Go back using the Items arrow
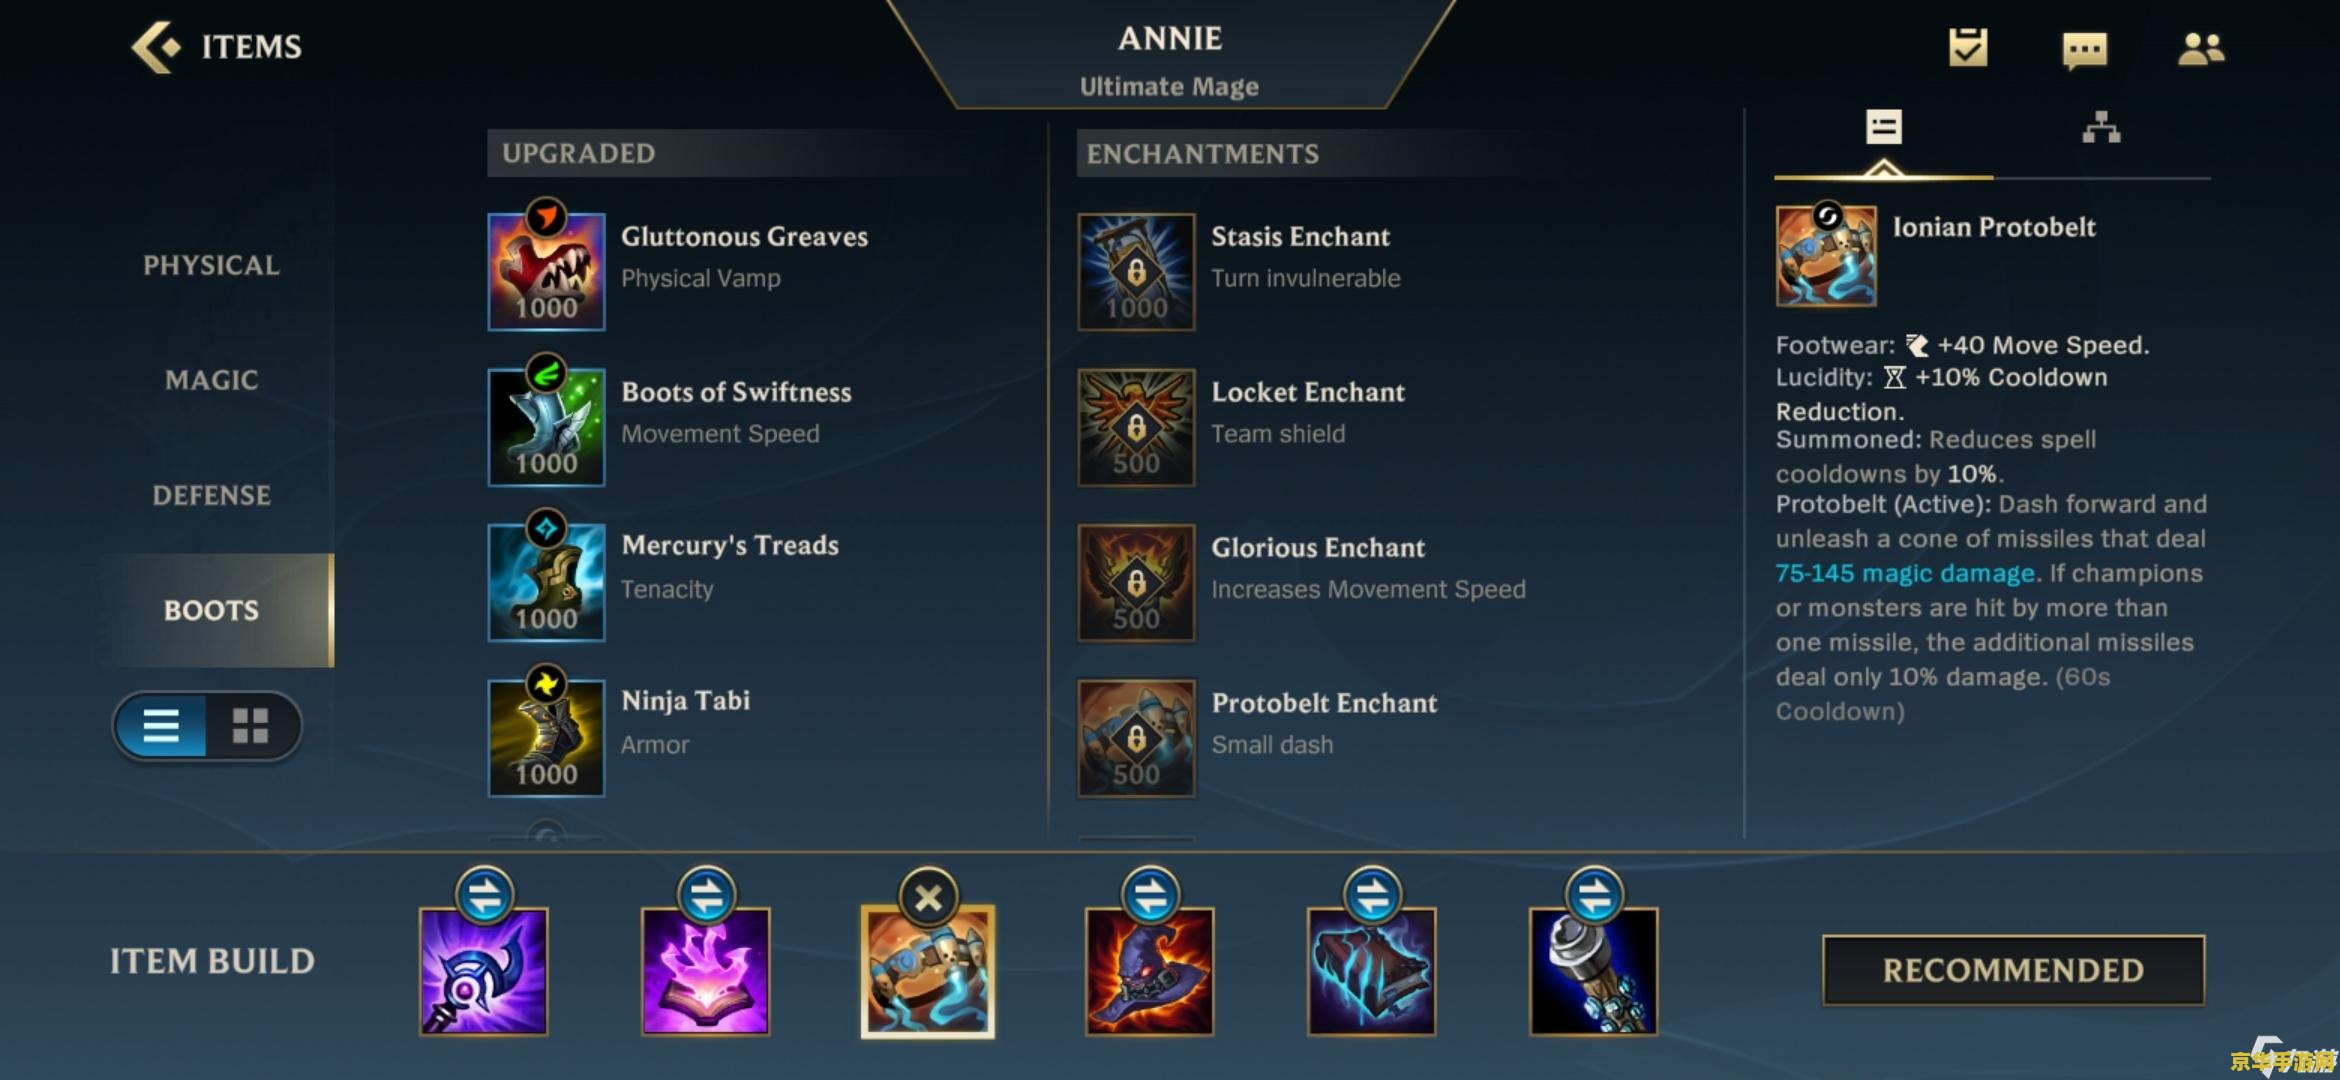2340x1080 pixels. [x=156, y=47]
